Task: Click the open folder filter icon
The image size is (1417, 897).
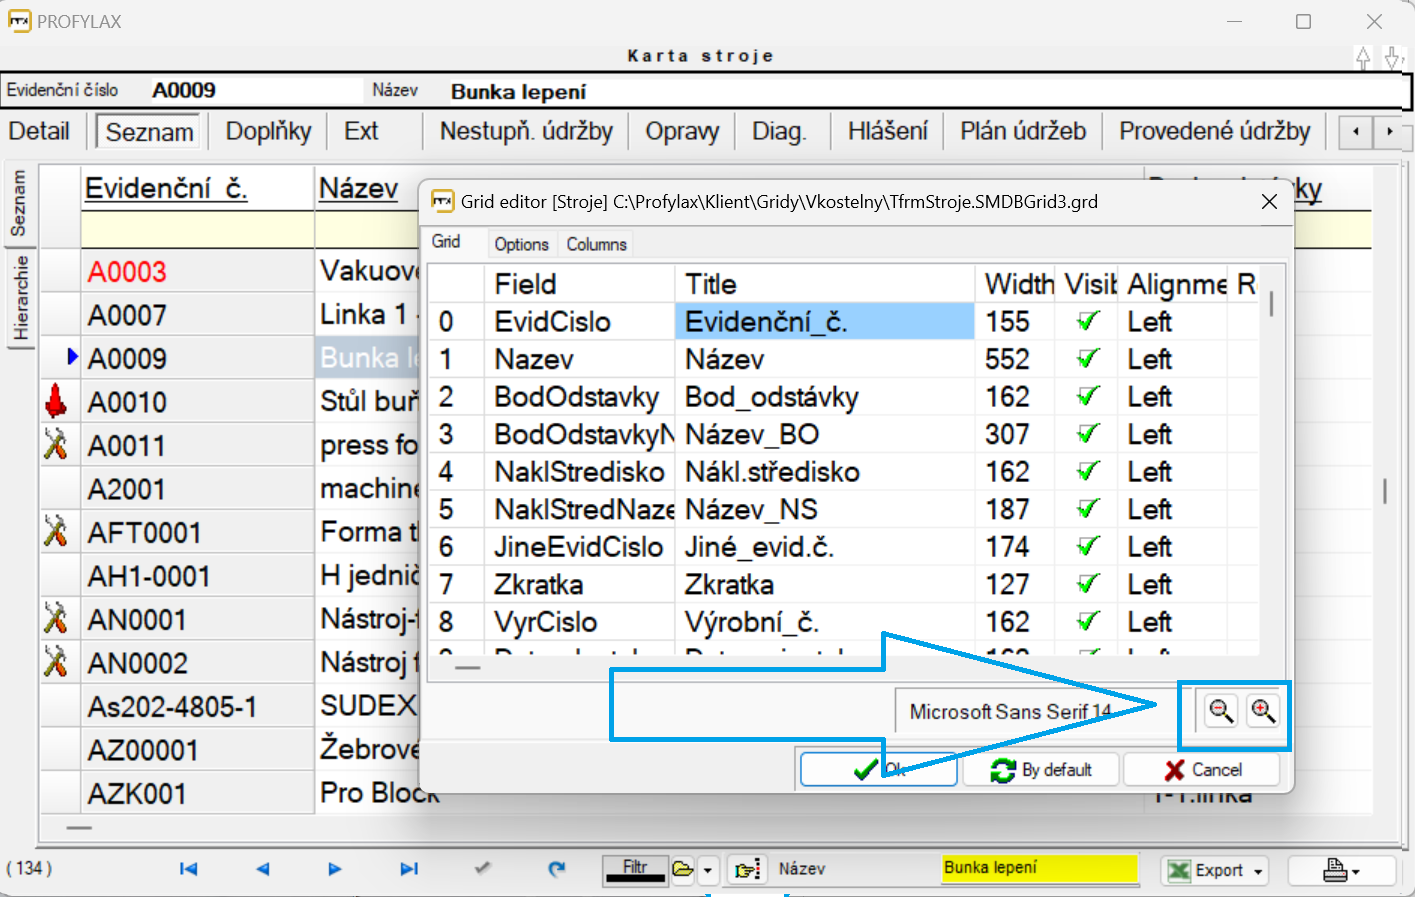Action: coord(683,869)
